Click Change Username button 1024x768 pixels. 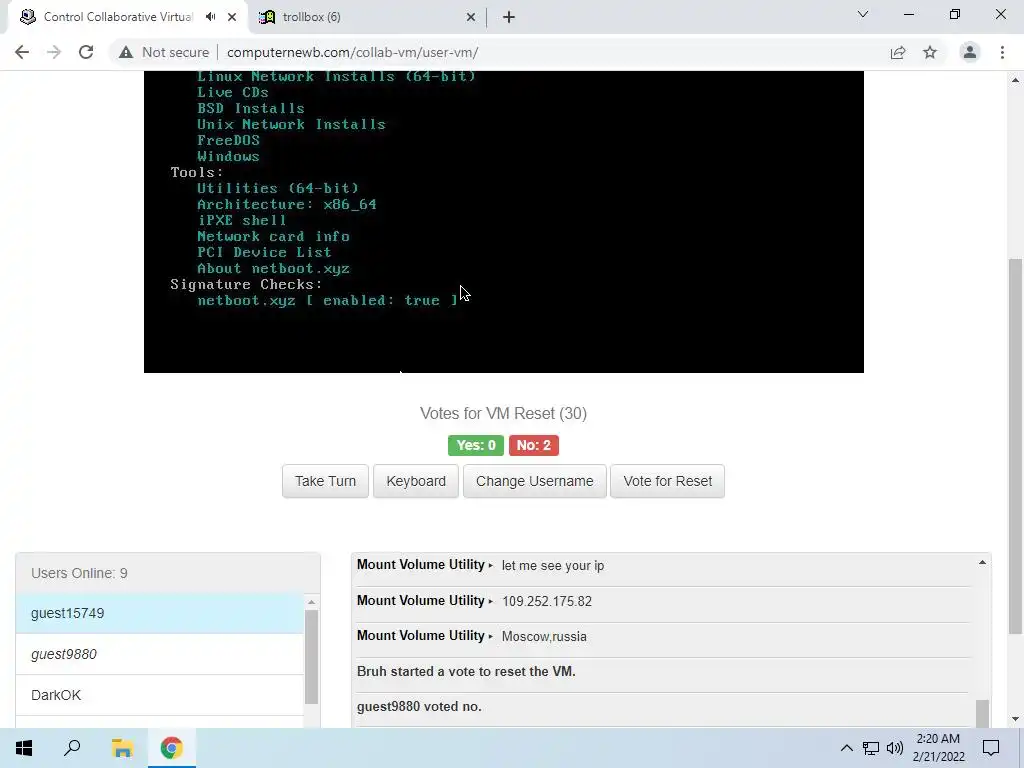click(x=535, y=481)
